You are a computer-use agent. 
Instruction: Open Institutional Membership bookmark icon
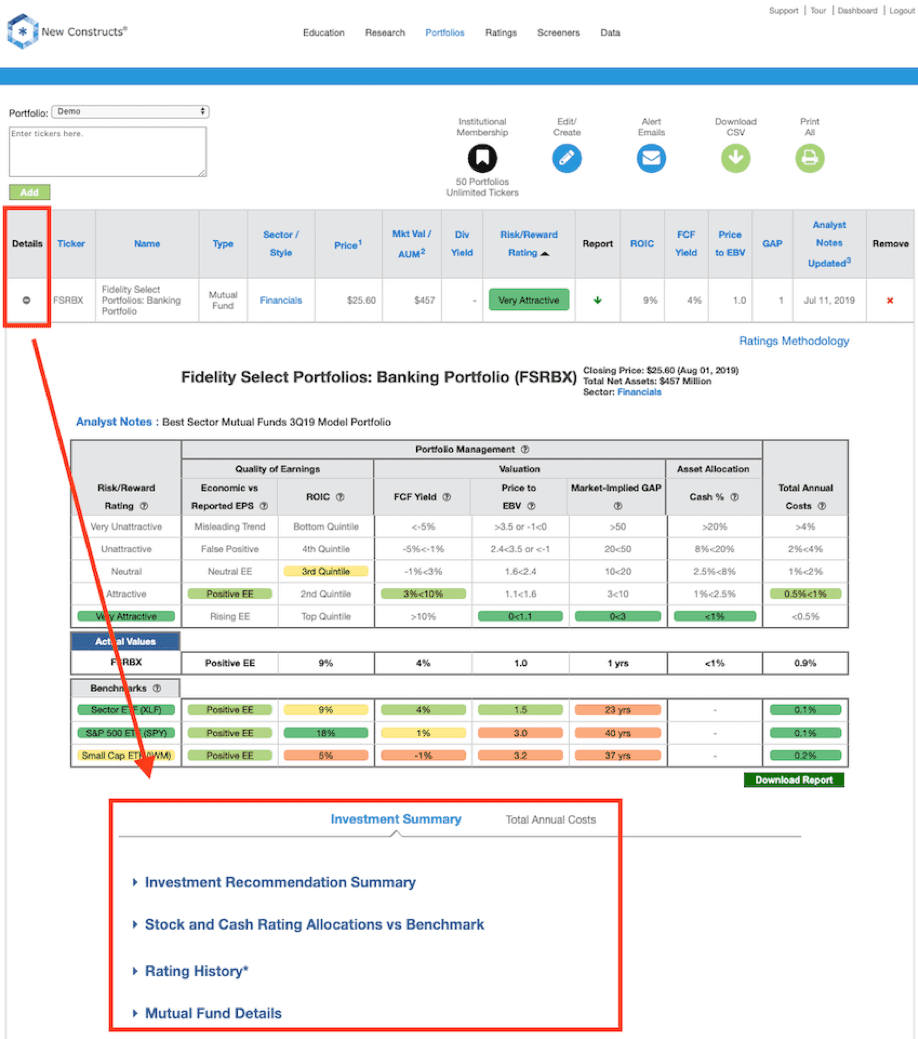point(482,158)
